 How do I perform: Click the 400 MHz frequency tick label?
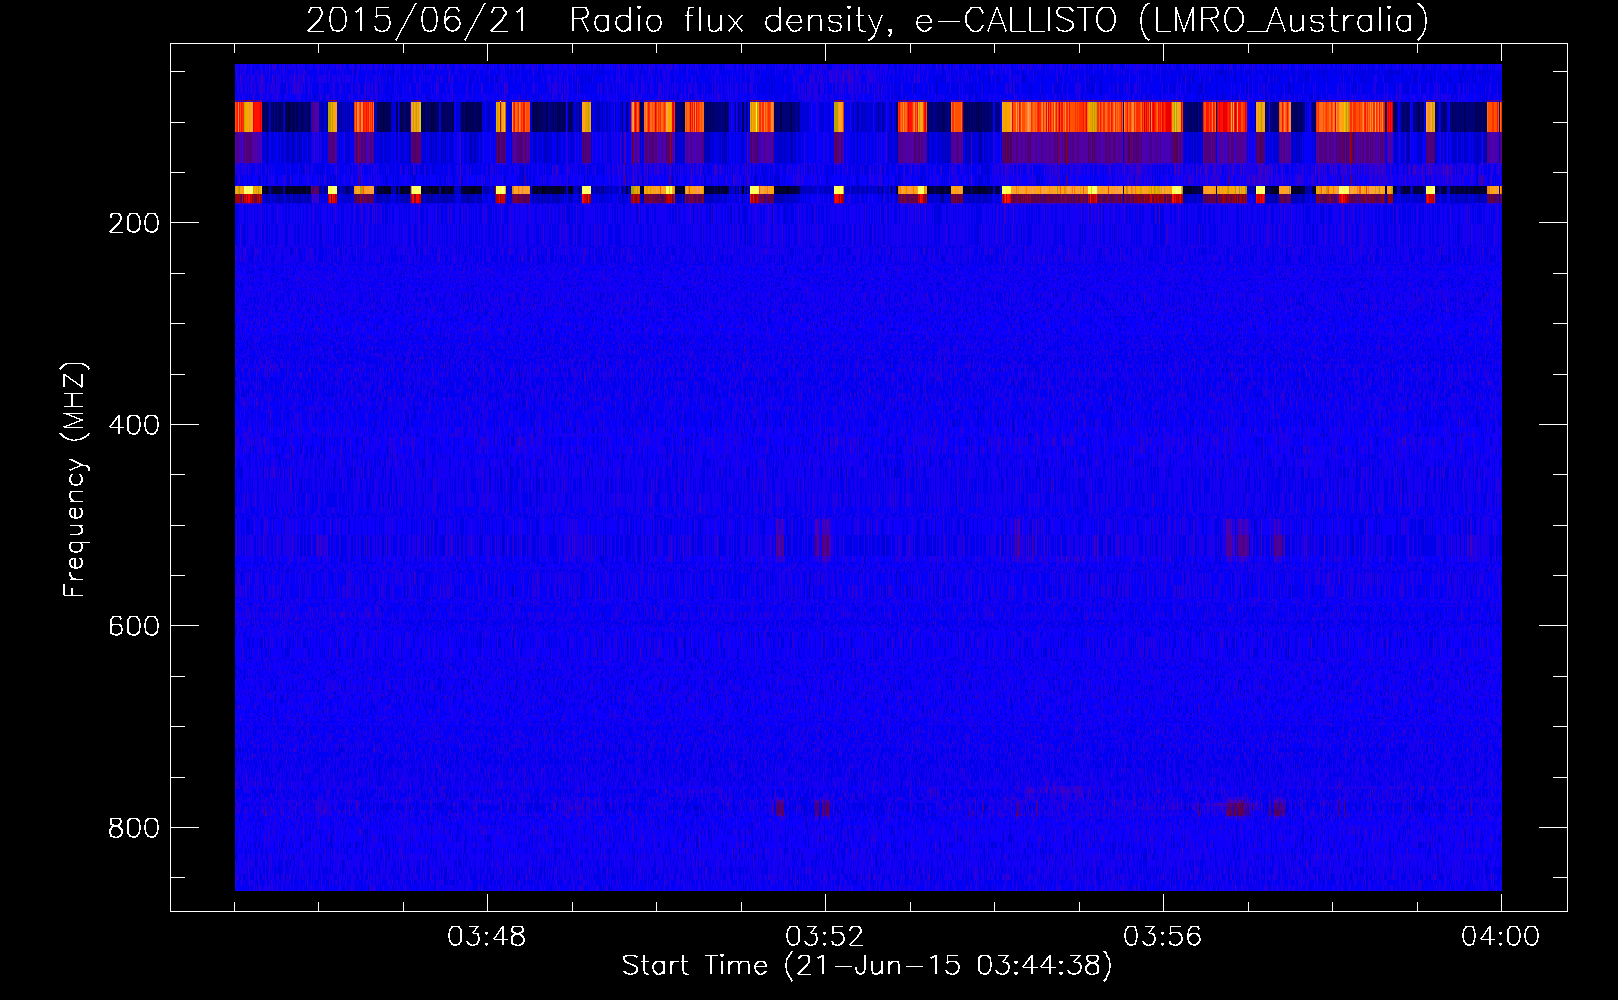134,425
